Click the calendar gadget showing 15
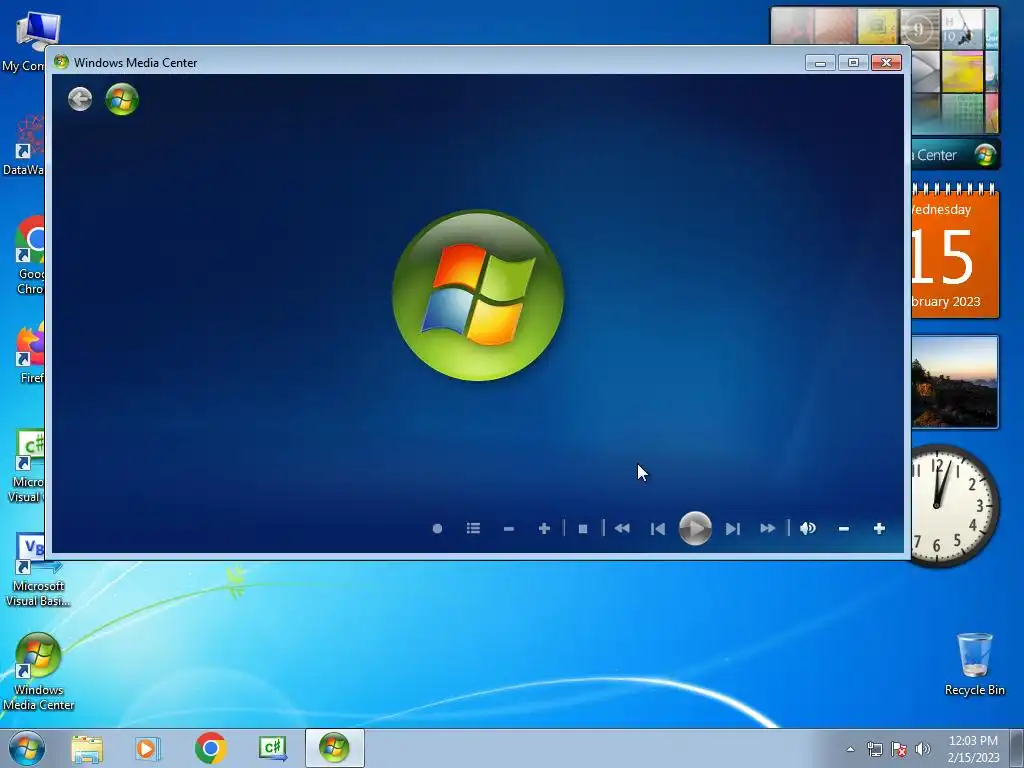Image resolution: width=1024 pixels, height=768 pixels. tap(955, 251)
